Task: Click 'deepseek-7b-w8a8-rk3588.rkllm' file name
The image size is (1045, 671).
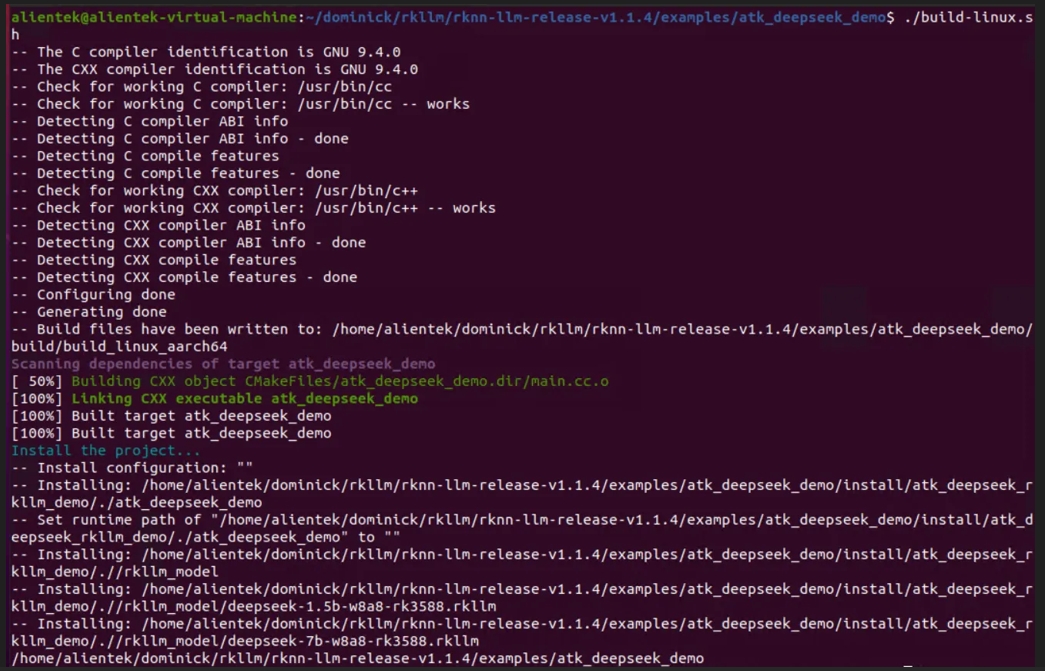Action: (x=353, y=641)
